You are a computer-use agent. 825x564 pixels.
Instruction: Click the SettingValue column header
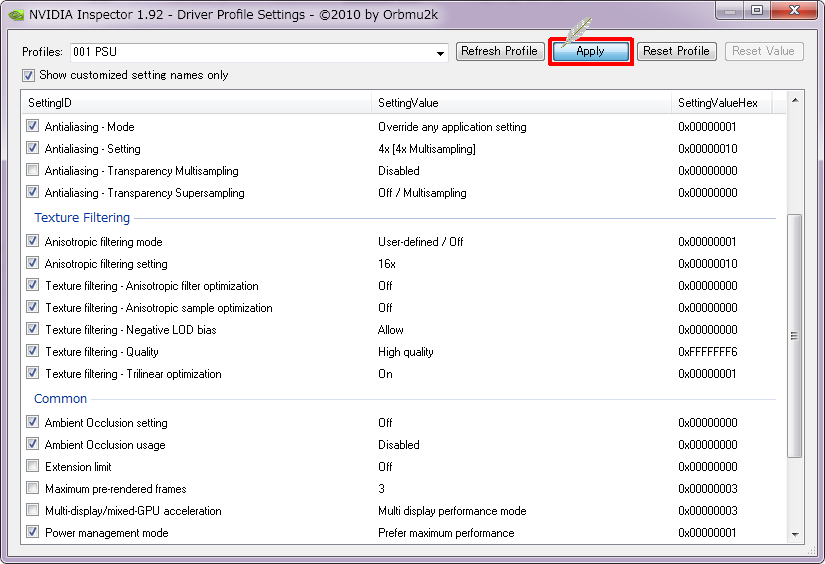521,103
